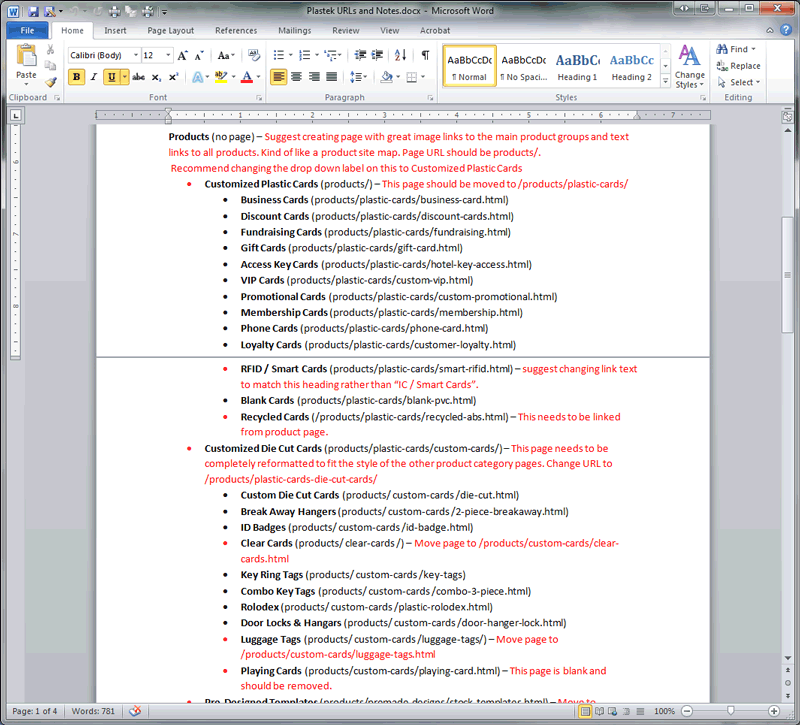Apply bulleted list formatting
Screen dimensions: 800x725
279,55
